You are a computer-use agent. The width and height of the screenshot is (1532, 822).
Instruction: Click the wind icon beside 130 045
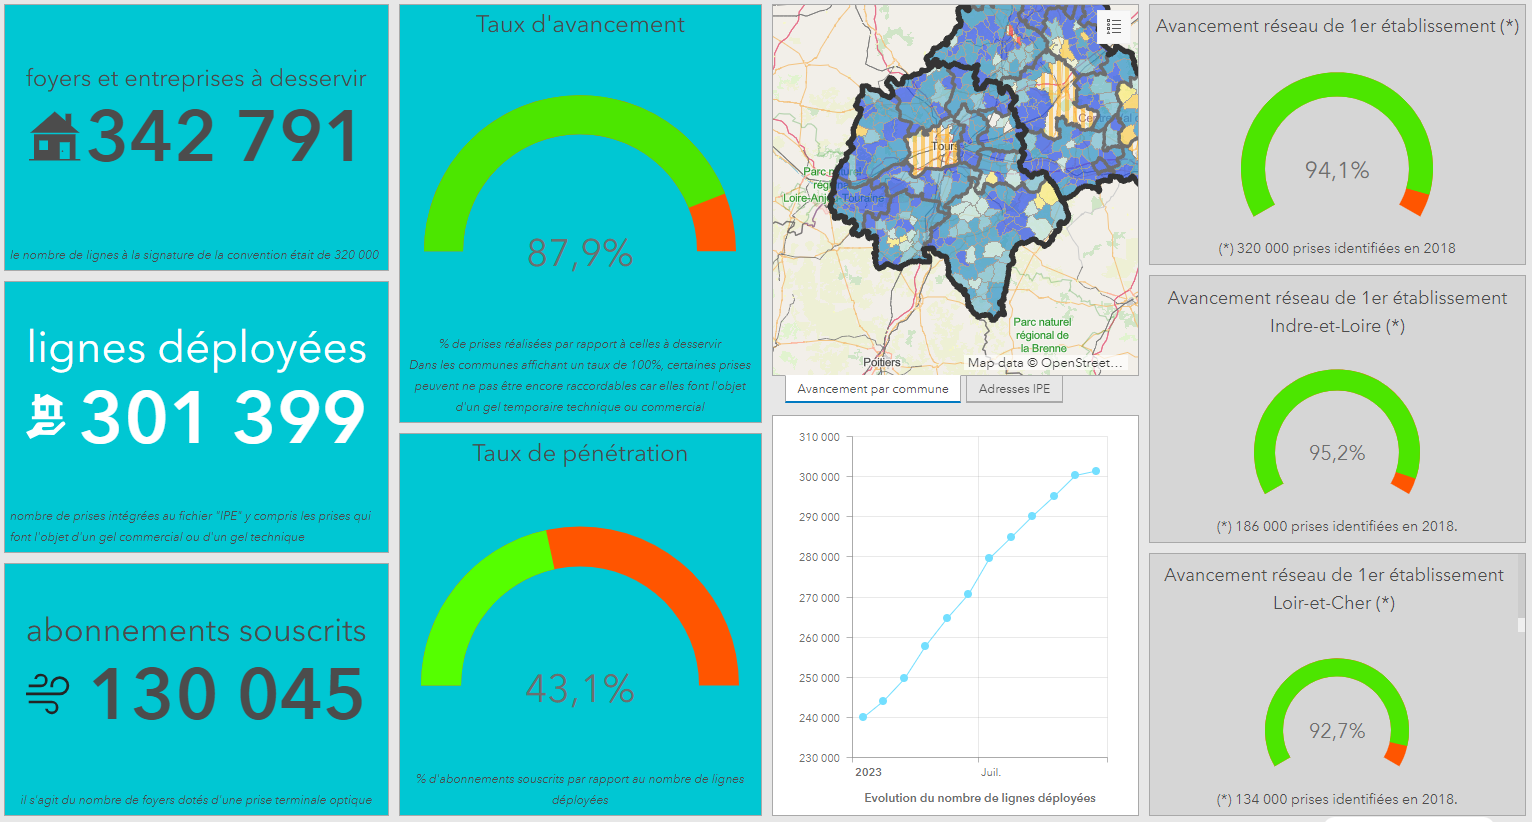pos(48,694)
